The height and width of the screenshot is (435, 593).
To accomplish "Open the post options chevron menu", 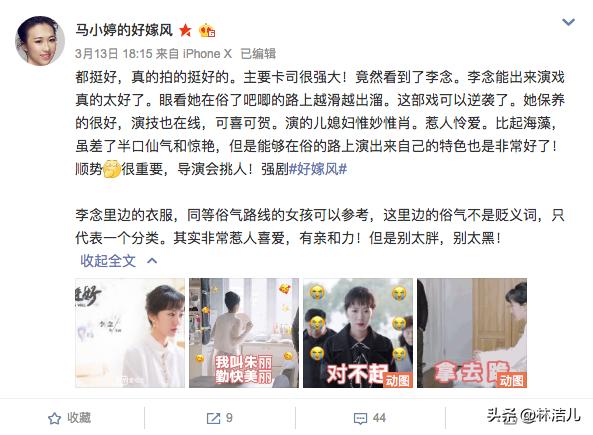I will tap(568, 22).
